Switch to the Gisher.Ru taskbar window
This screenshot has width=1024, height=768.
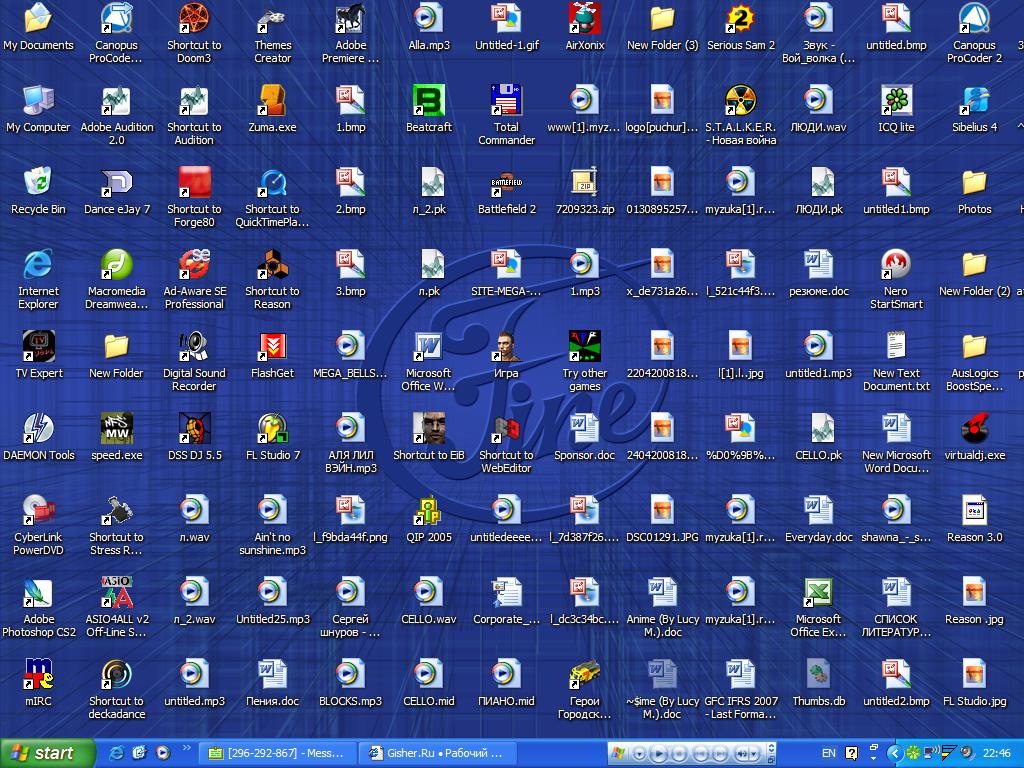pyautogui.click(x=437, y=753)
